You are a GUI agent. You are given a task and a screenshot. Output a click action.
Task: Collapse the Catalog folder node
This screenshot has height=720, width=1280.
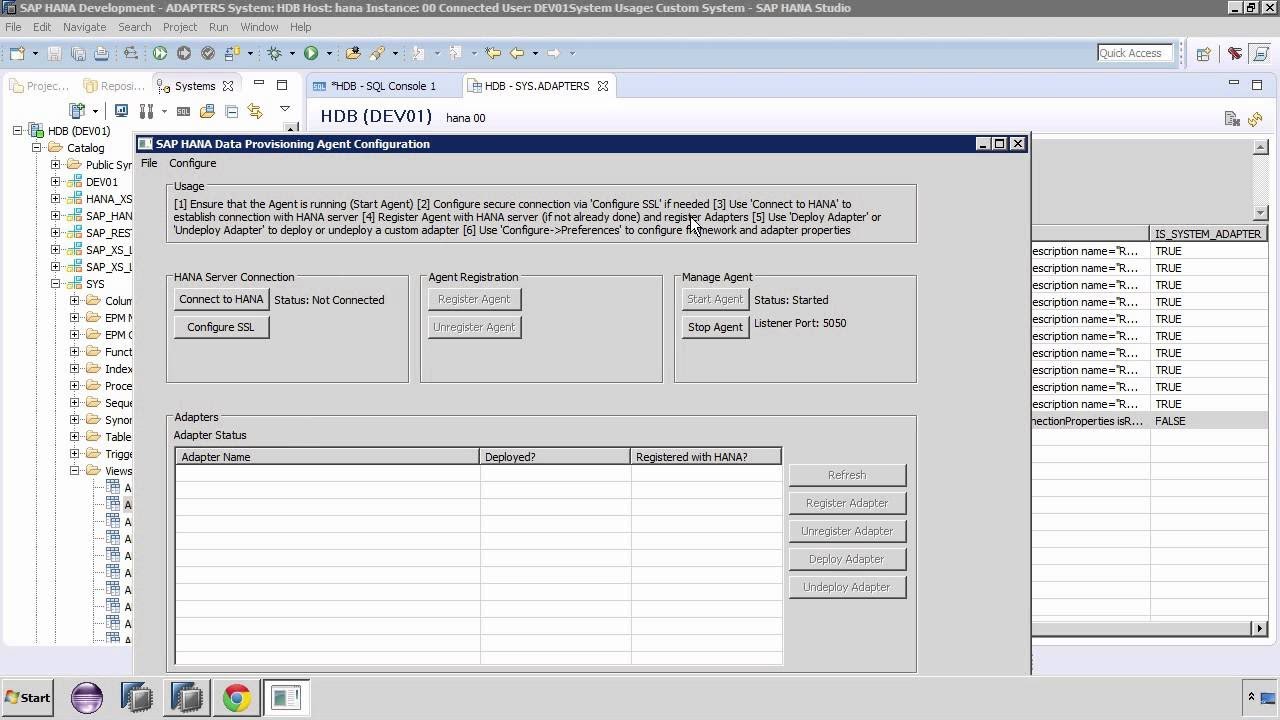(x=37, y=148)
